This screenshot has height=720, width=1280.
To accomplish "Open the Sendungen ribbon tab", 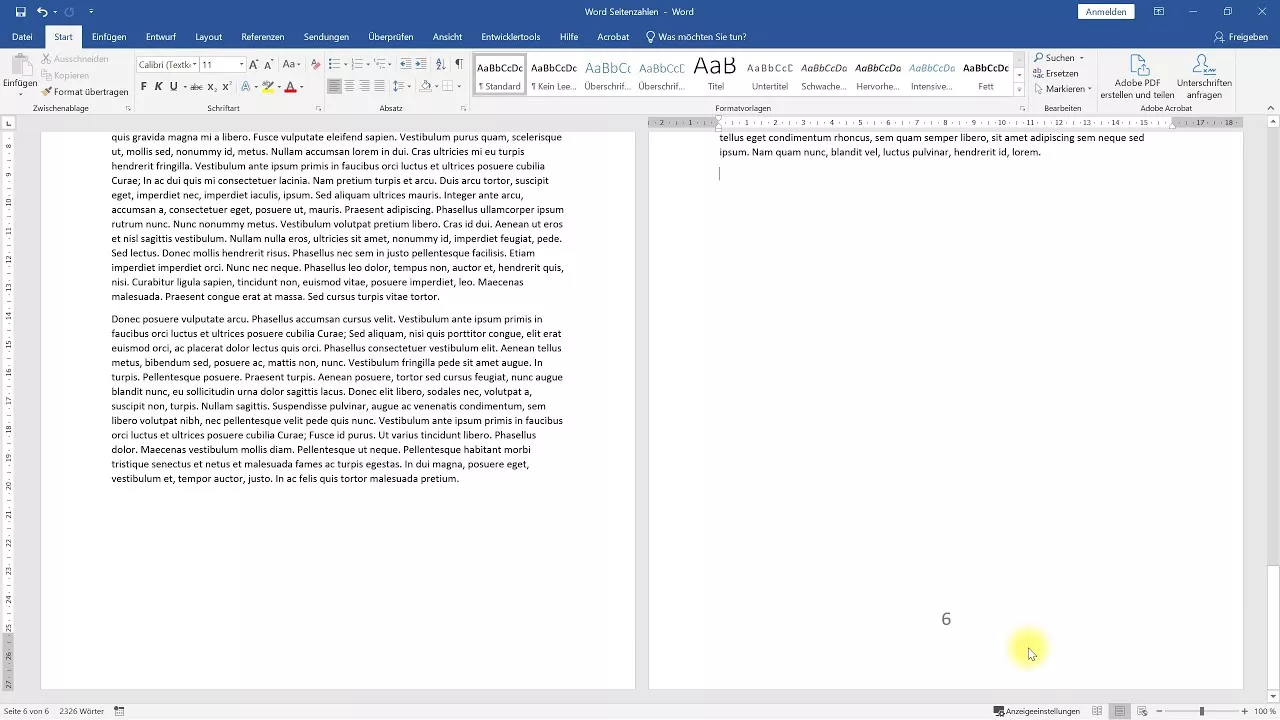I will coord(326,36).
